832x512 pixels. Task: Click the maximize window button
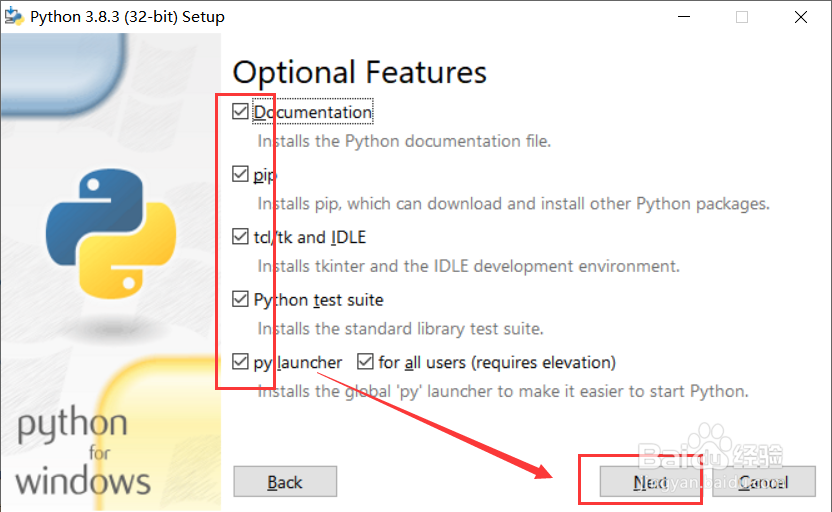click(742, 17)
